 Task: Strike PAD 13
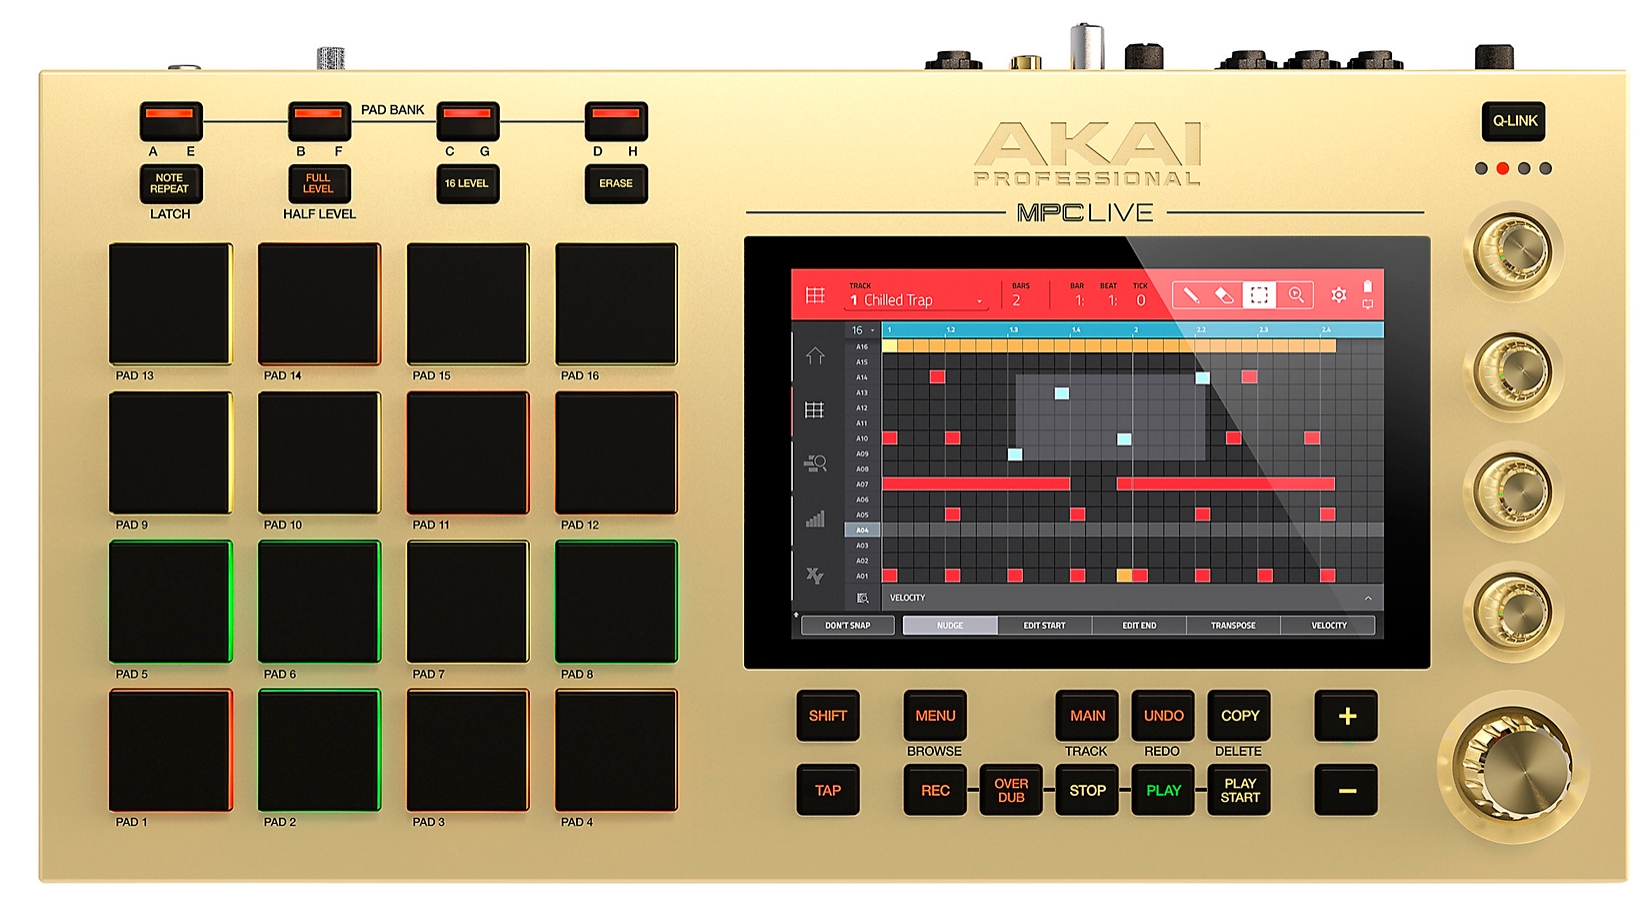pos(171,304)
